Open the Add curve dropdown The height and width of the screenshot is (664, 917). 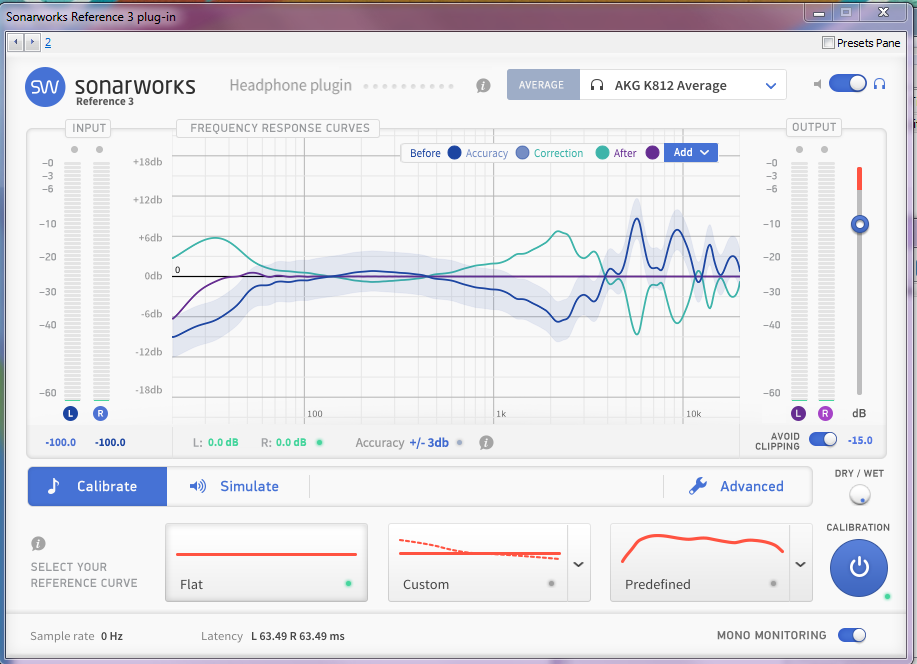691,153
